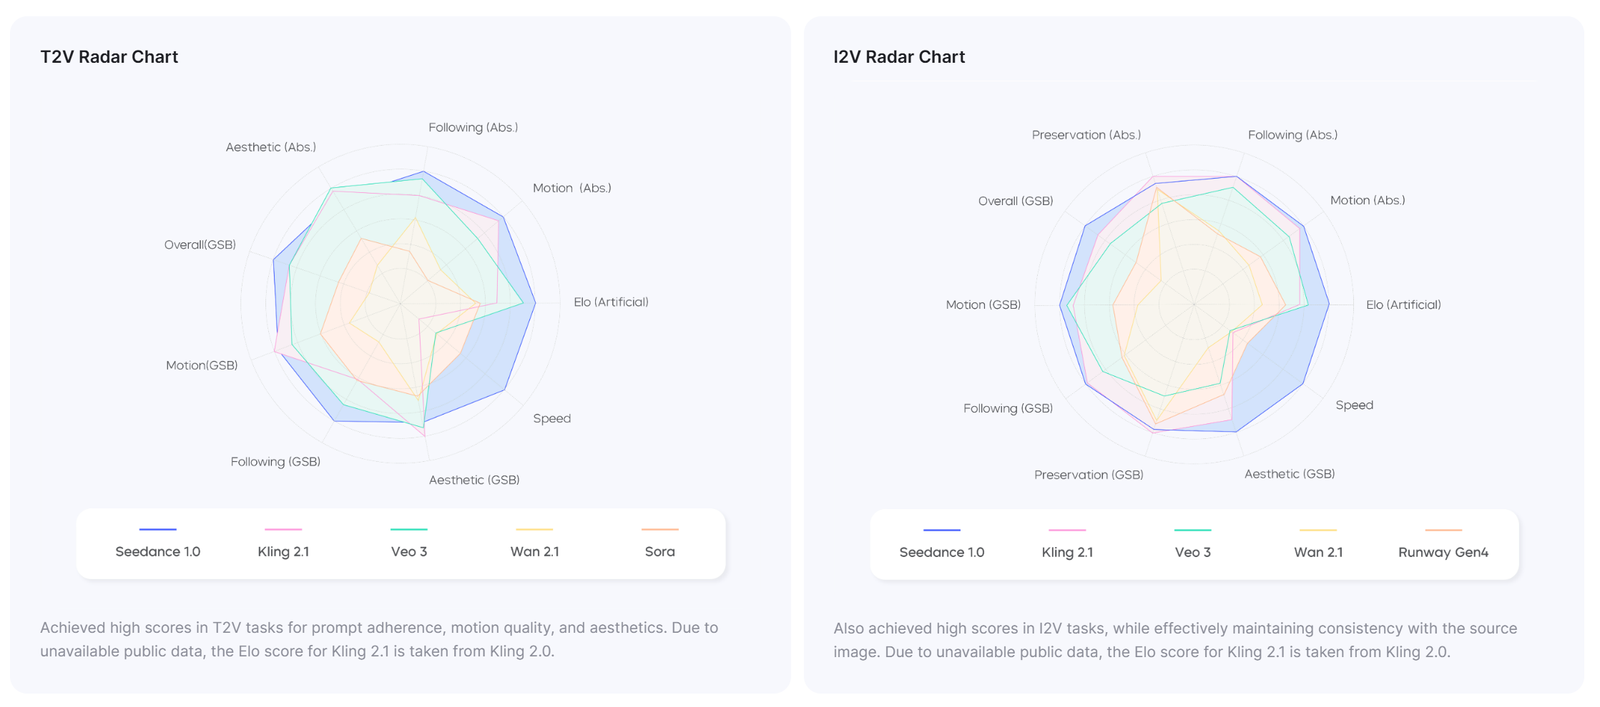The image size is (1600, 707).
Task: Click Sora legend entry
Action: (x=660, y=542)
